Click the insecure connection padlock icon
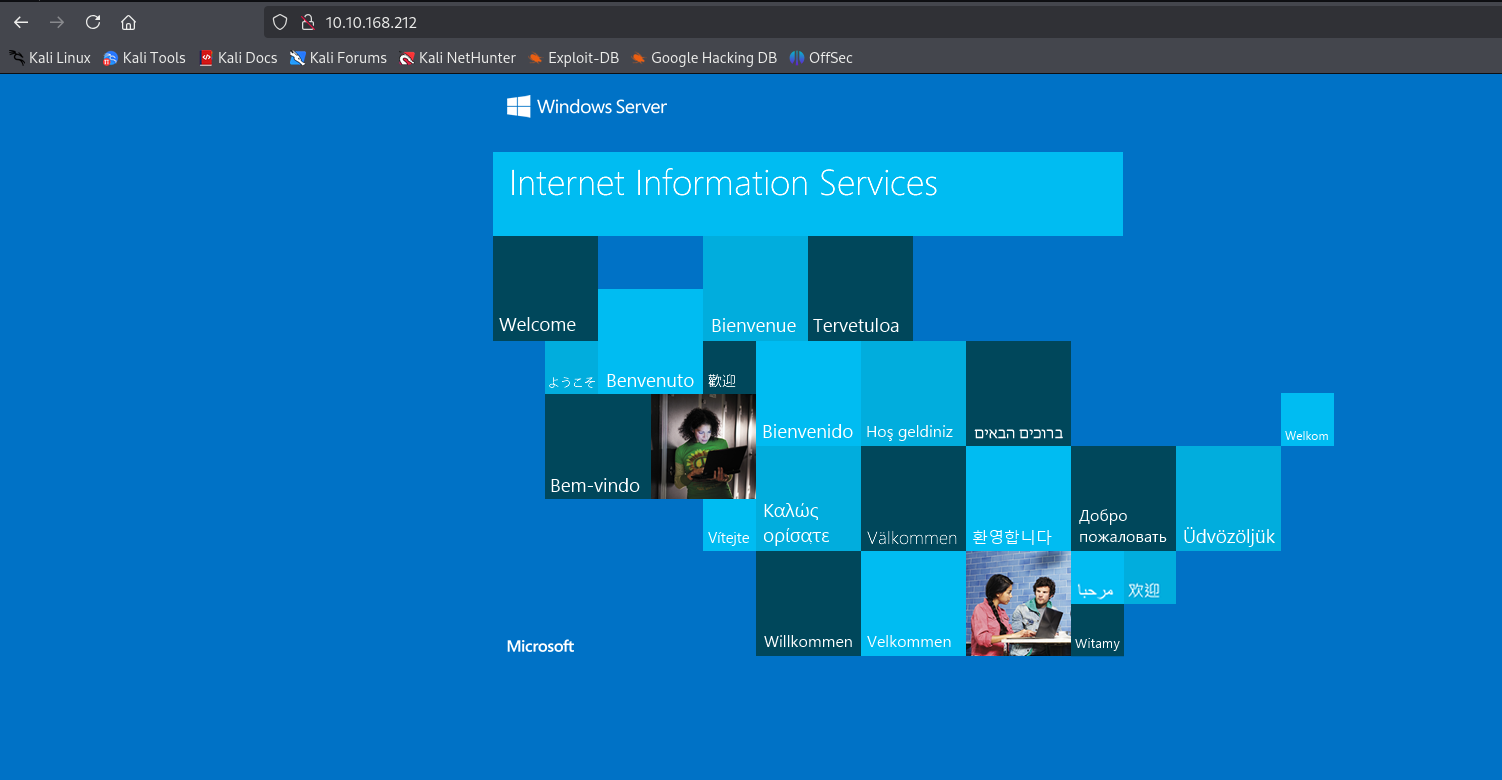The height and width of the screenshot is (780, 1502). (307, 22)
